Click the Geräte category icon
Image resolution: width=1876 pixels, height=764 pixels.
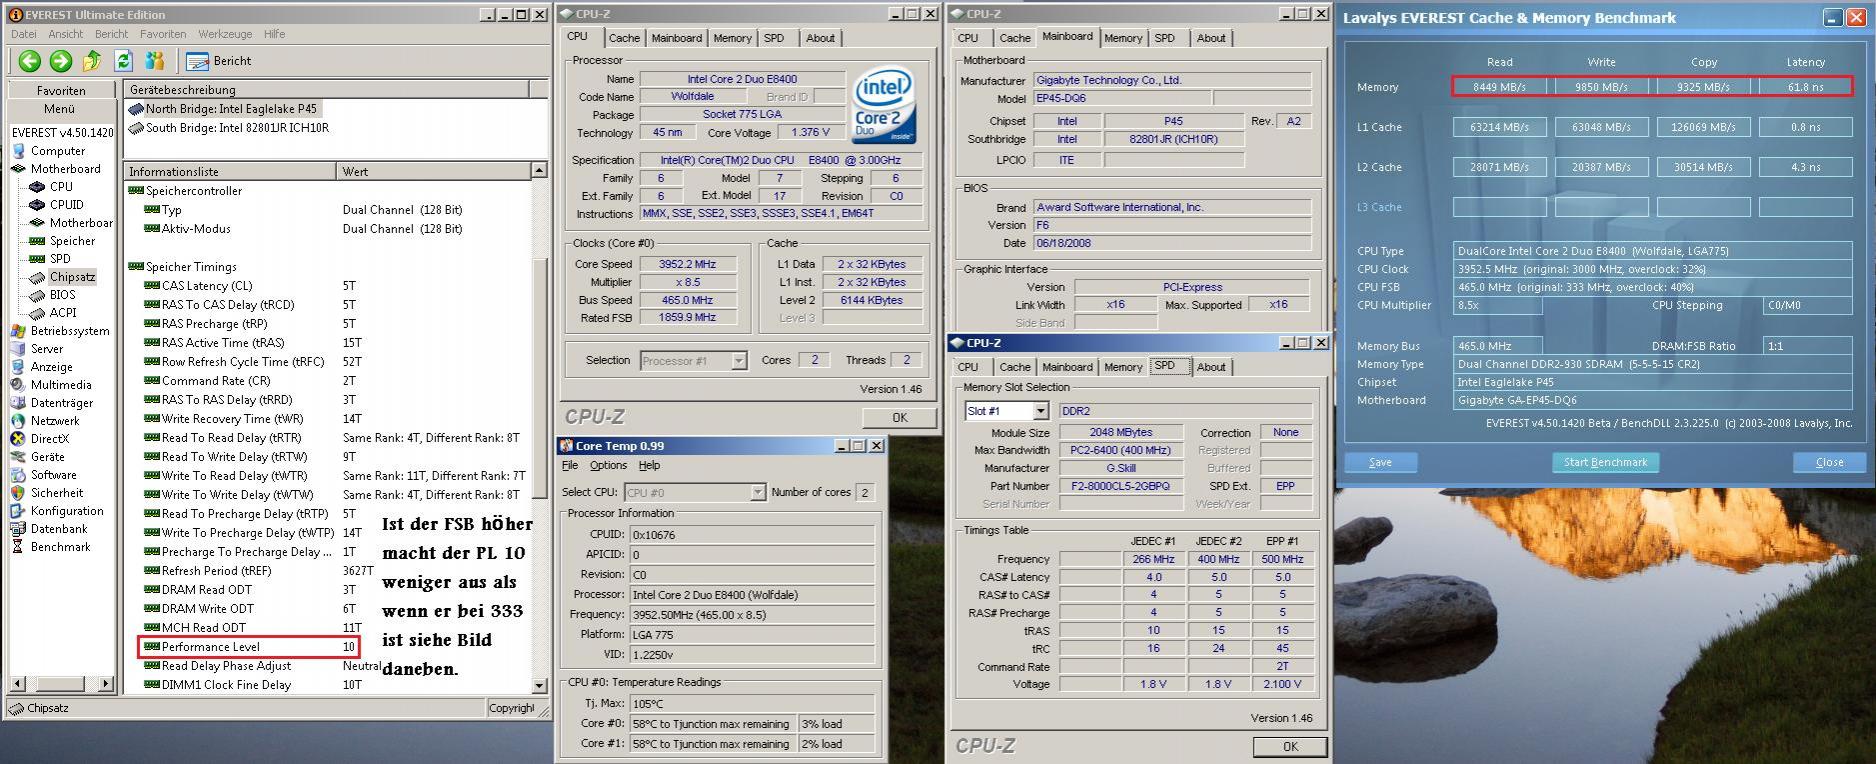coord(18,457)
